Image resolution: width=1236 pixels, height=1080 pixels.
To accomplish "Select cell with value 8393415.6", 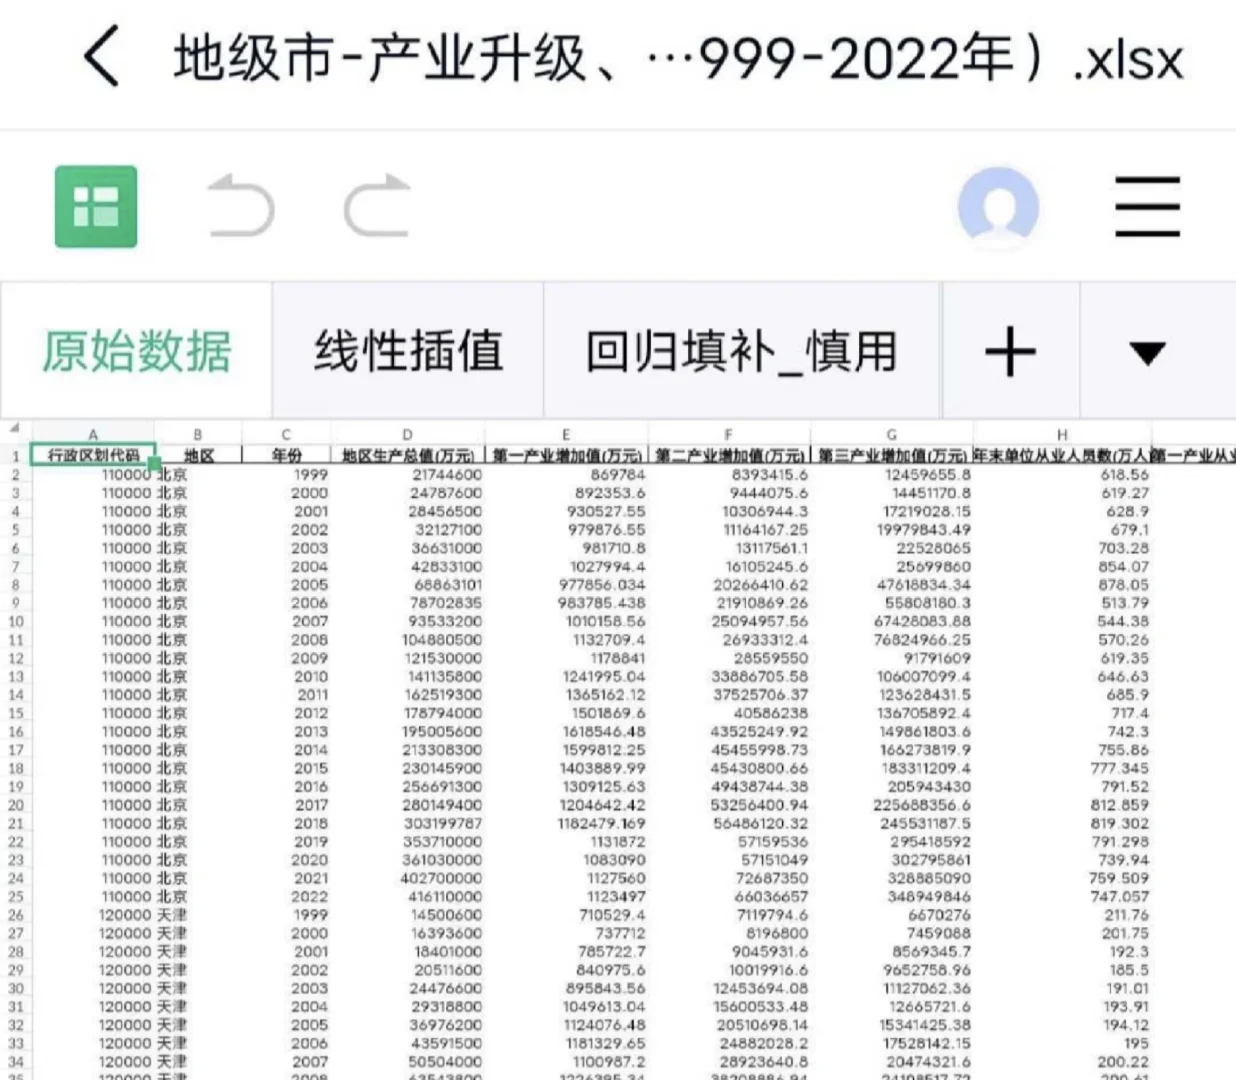I will tap(729, 474).
